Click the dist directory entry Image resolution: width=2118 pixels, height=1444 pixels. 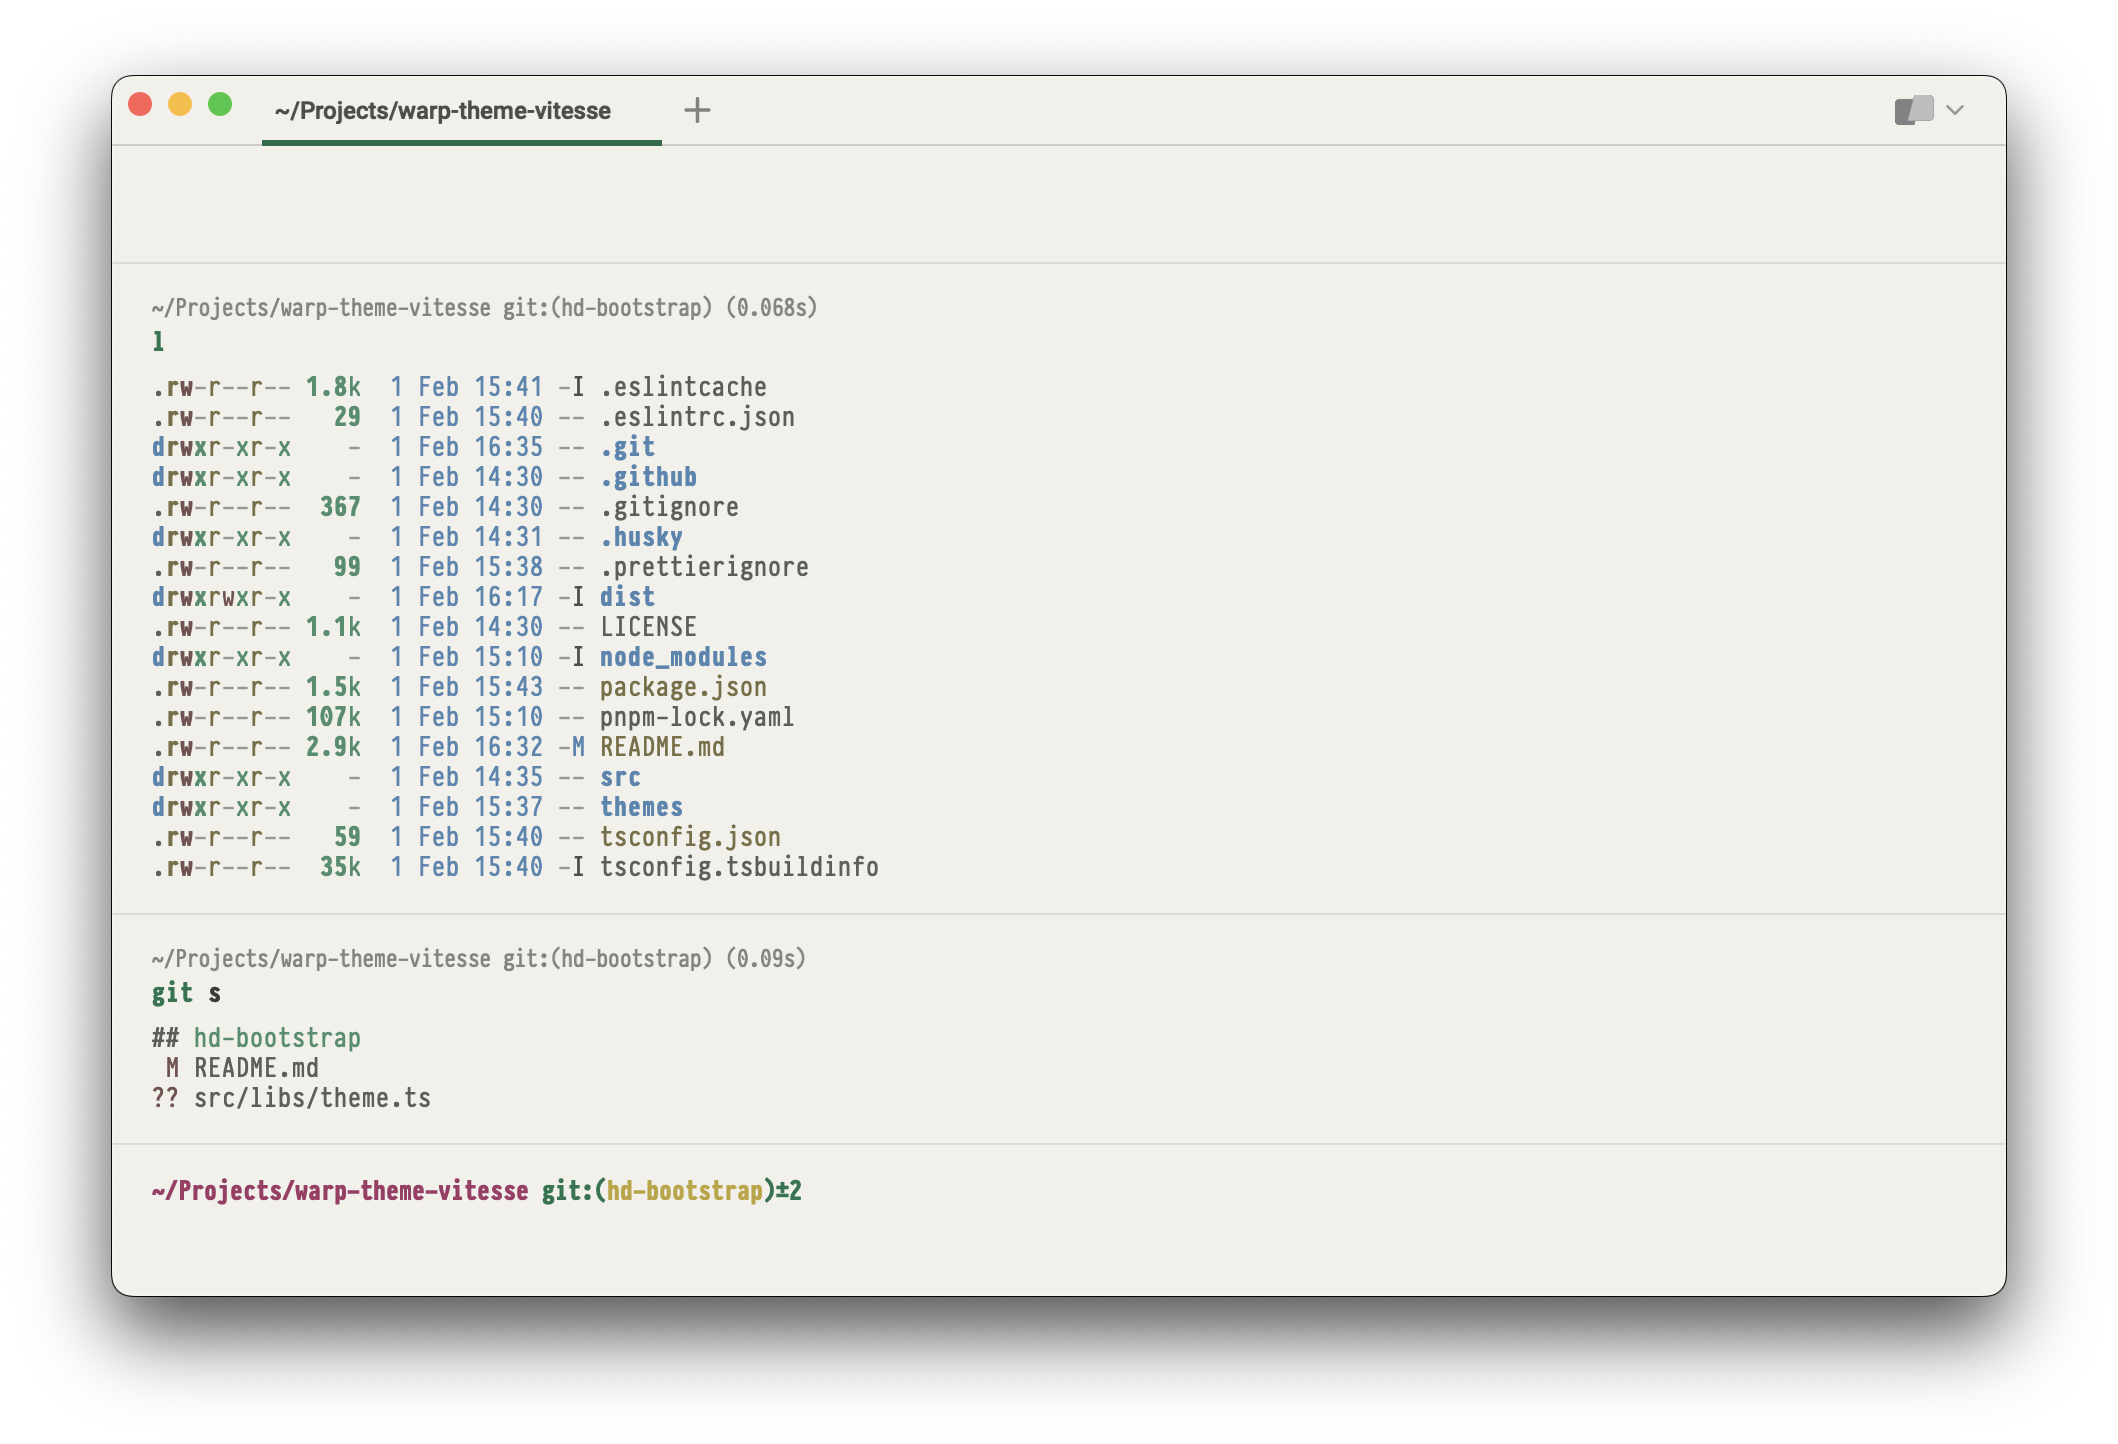pyautogui.click(x=627, y=597)
